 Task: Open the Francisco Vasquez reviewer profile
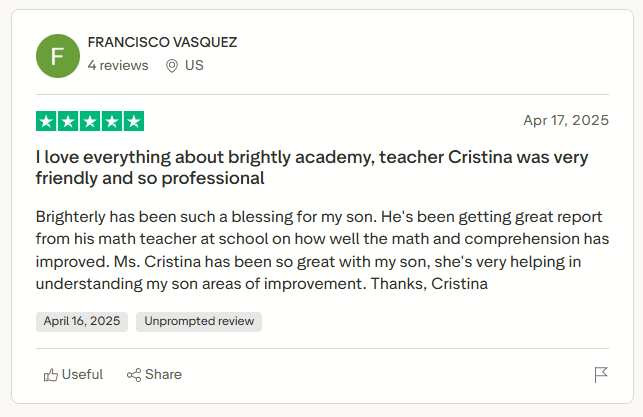(162, 42)
